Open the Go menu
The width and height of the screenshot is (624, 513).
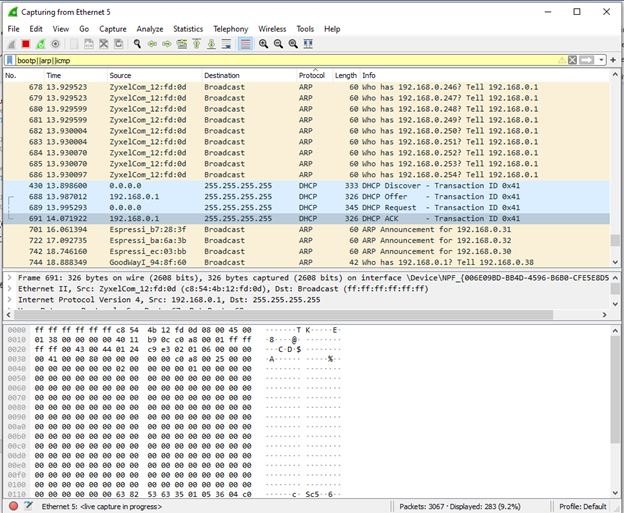pyautogui.click(x=84, y=29)
